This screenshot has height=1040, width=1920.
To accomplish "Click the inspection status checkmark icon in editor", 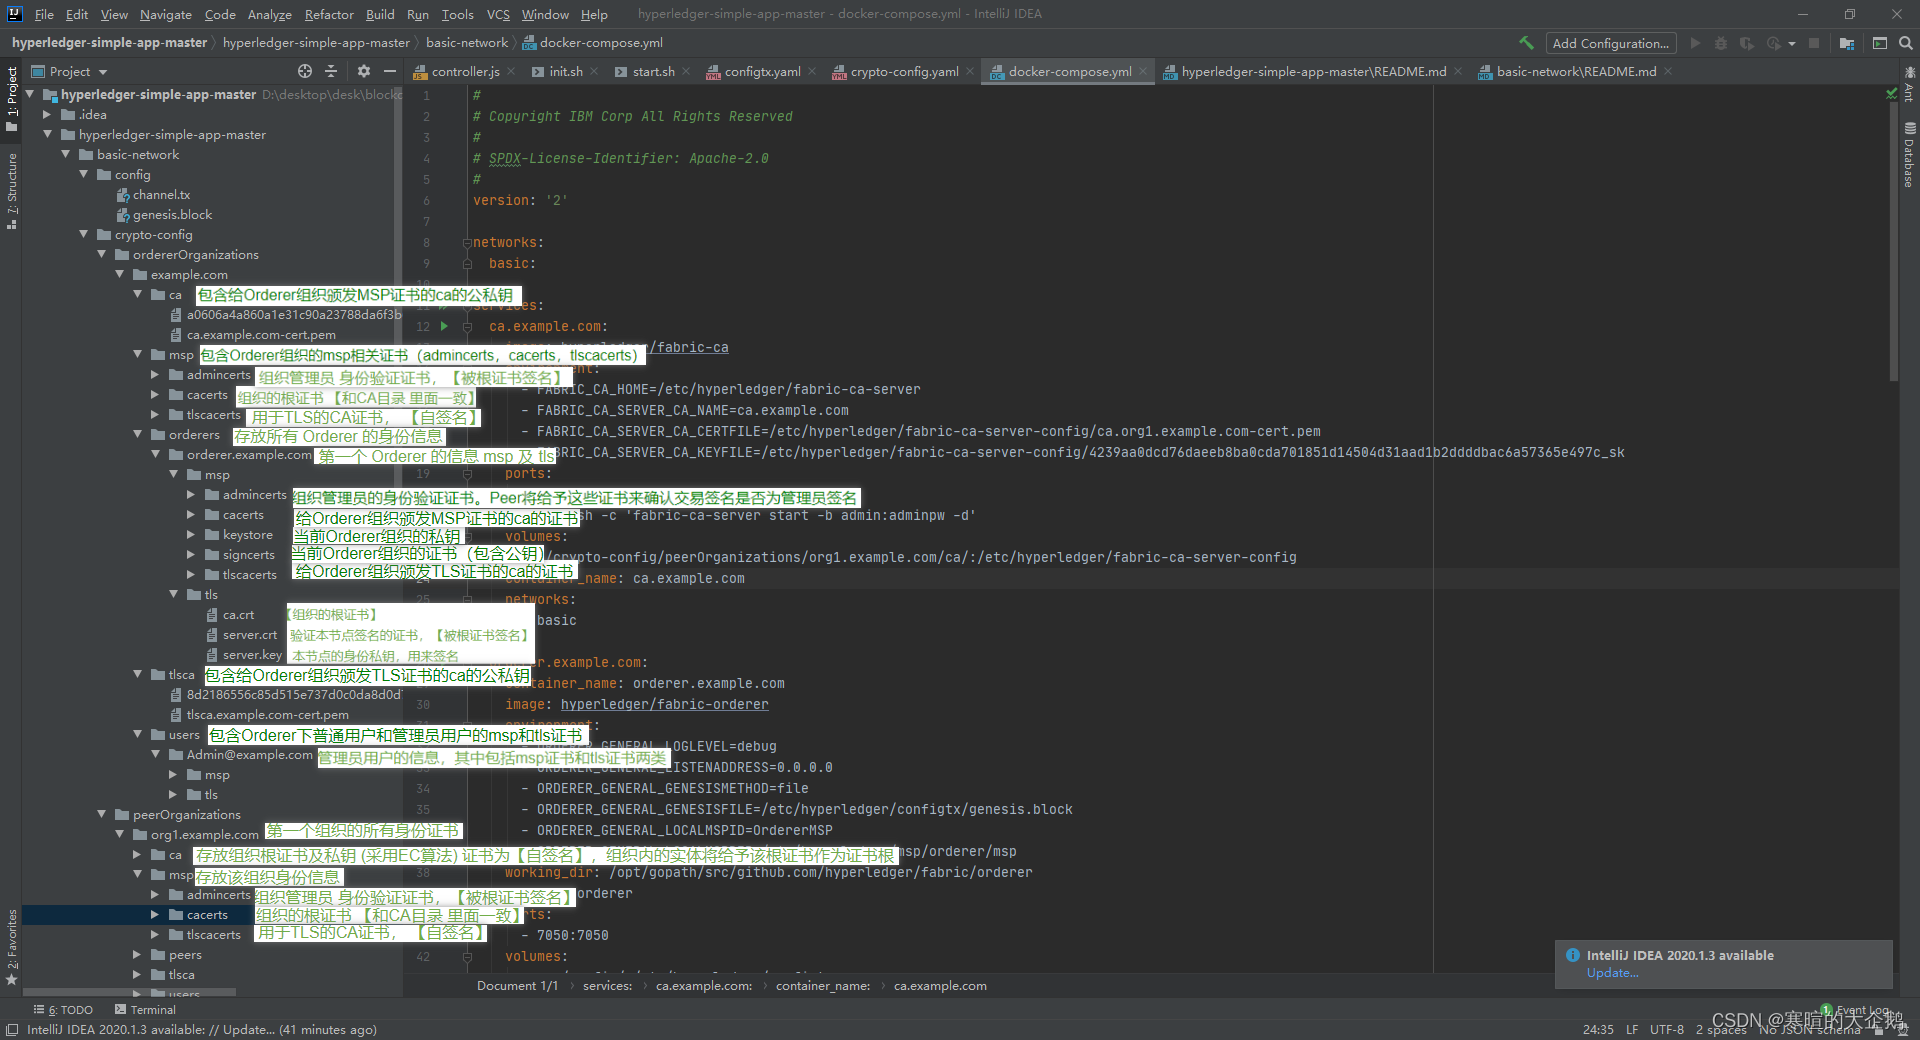I will [x=1891, y=94].
